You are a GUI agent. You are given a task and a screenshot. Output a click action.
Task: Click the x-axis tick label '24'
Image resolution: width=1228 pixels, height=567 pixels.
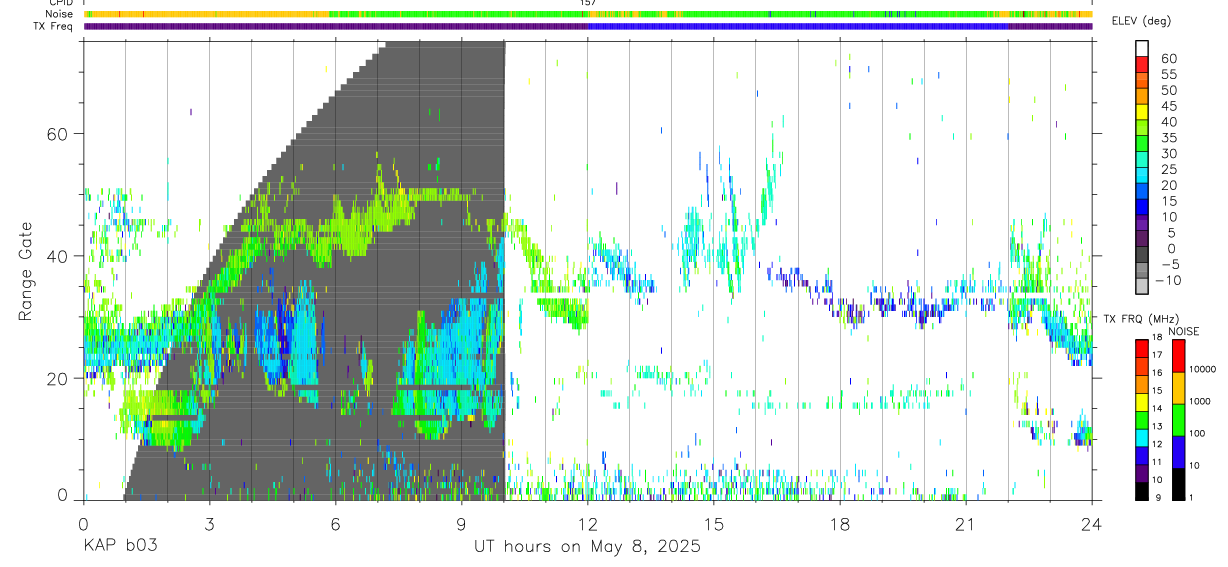coord(1091,524)
